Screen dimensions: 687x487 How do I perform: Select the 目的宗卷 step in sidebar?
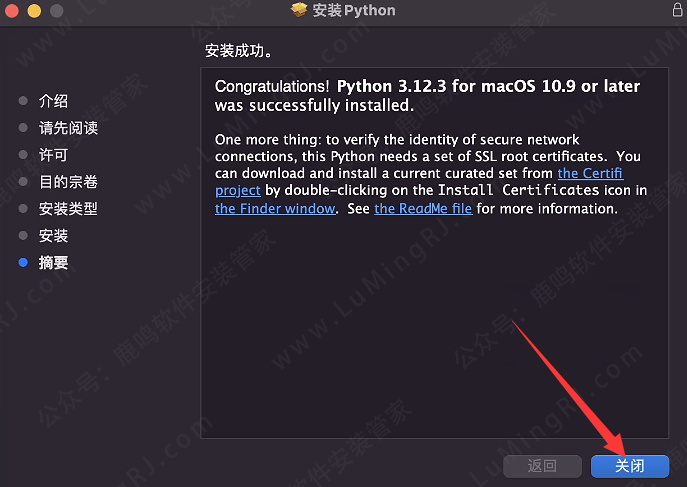click(68, 182)
